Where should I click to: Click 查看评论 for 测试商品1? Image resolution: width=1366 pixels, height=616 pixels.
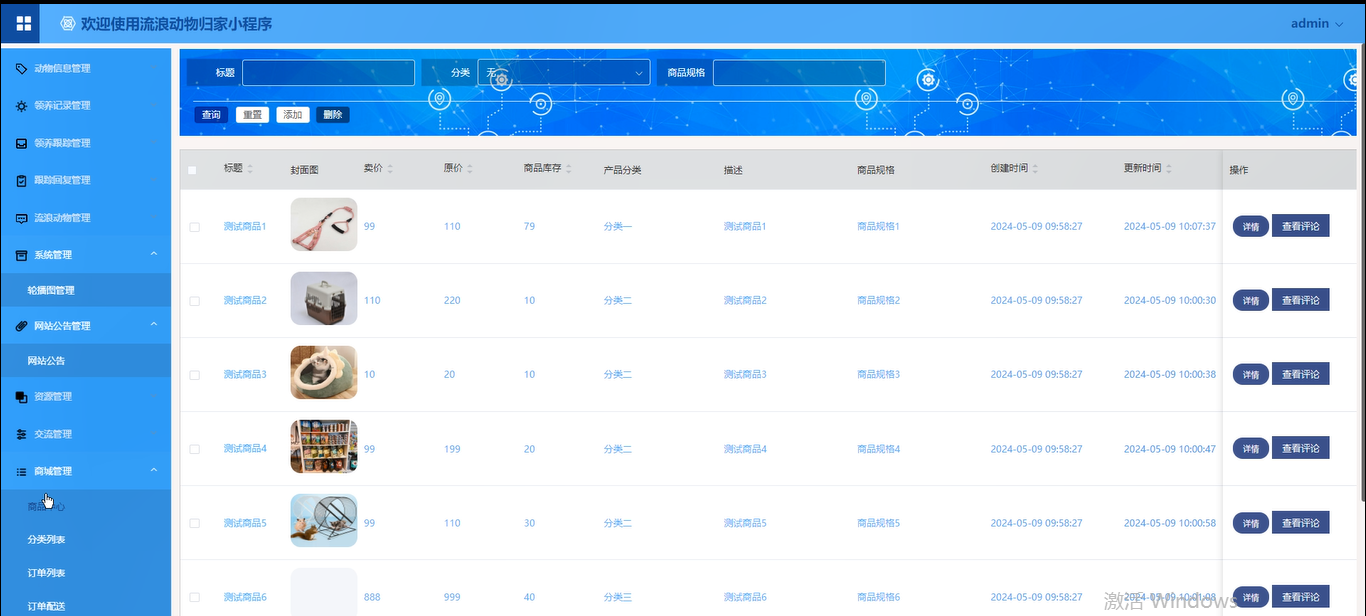(x=1300, y=227)
